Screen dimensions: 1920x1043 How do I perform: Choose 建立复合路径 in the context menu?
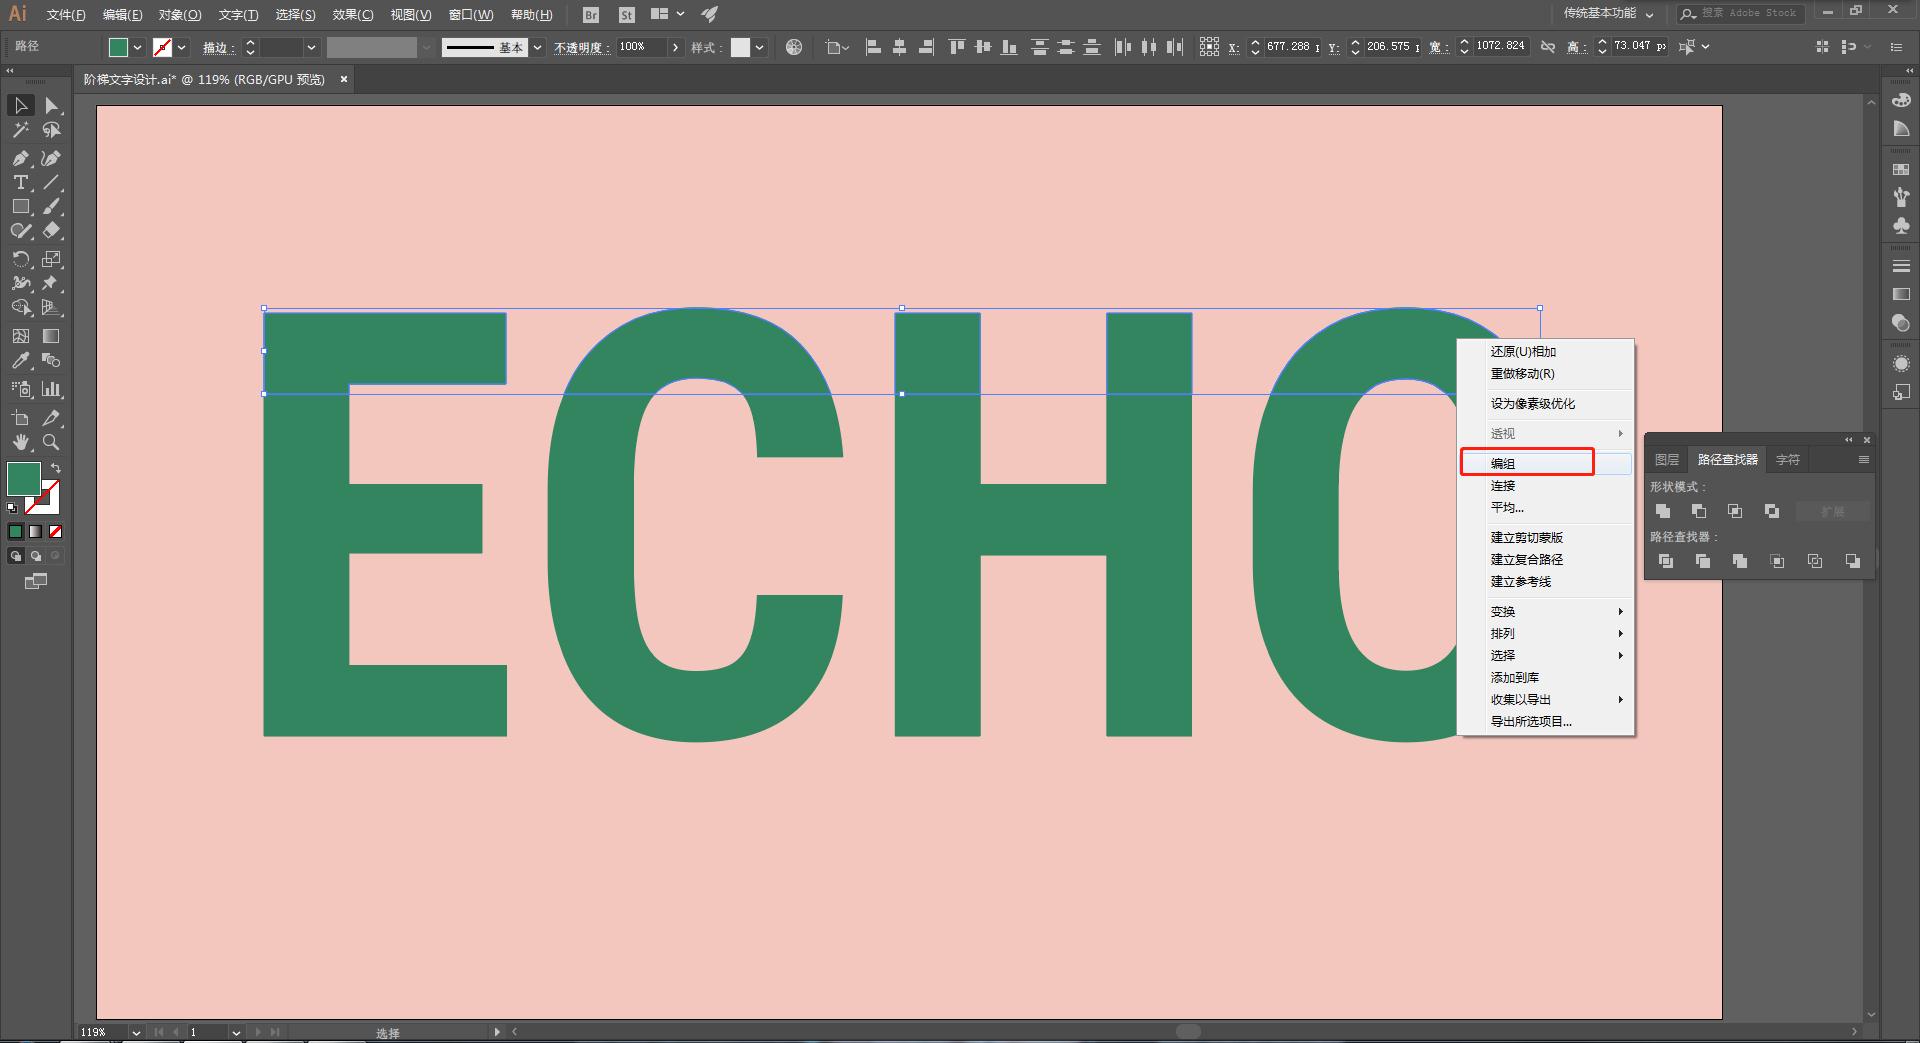click(1545, 559)
